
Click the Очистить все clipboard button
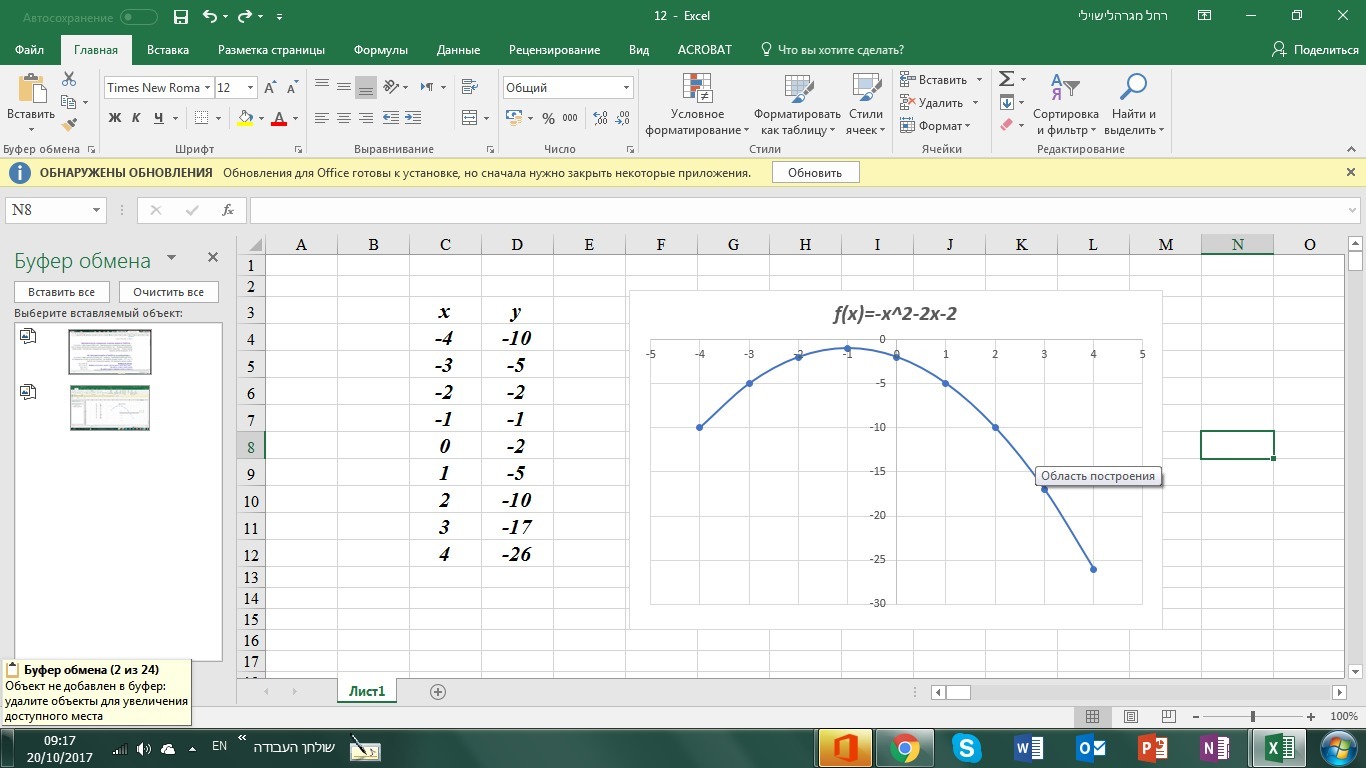[x=168, y=292]
